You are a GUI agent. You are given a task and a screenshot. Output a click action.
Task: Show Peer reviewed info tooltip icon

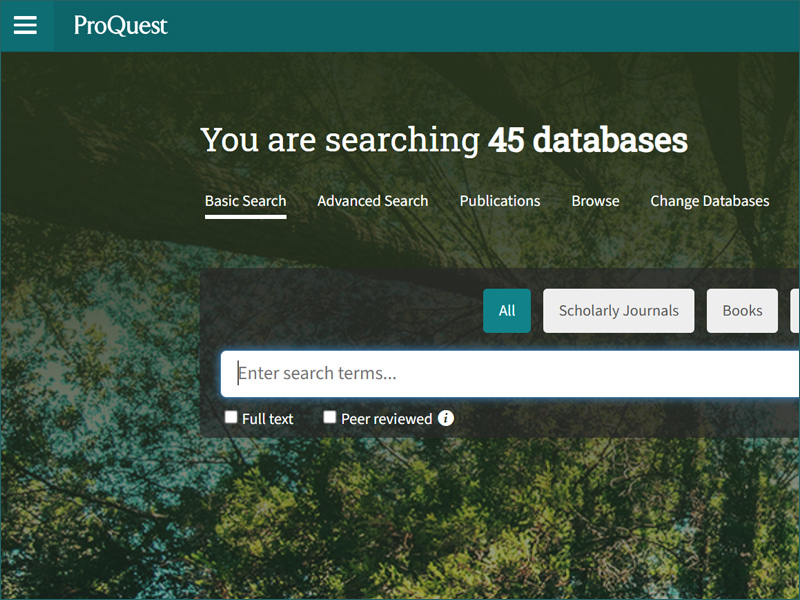(446, 418)
